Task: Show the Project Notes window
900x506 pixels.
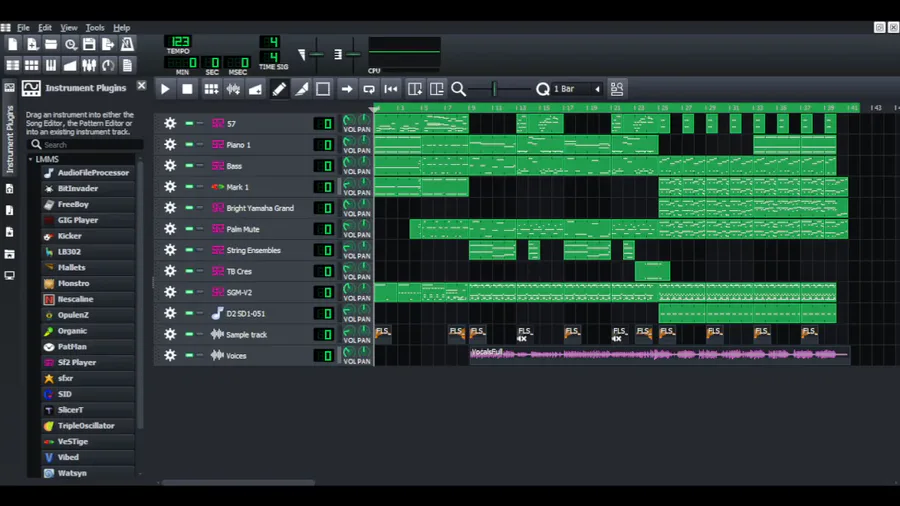Action: coord(127,65)
